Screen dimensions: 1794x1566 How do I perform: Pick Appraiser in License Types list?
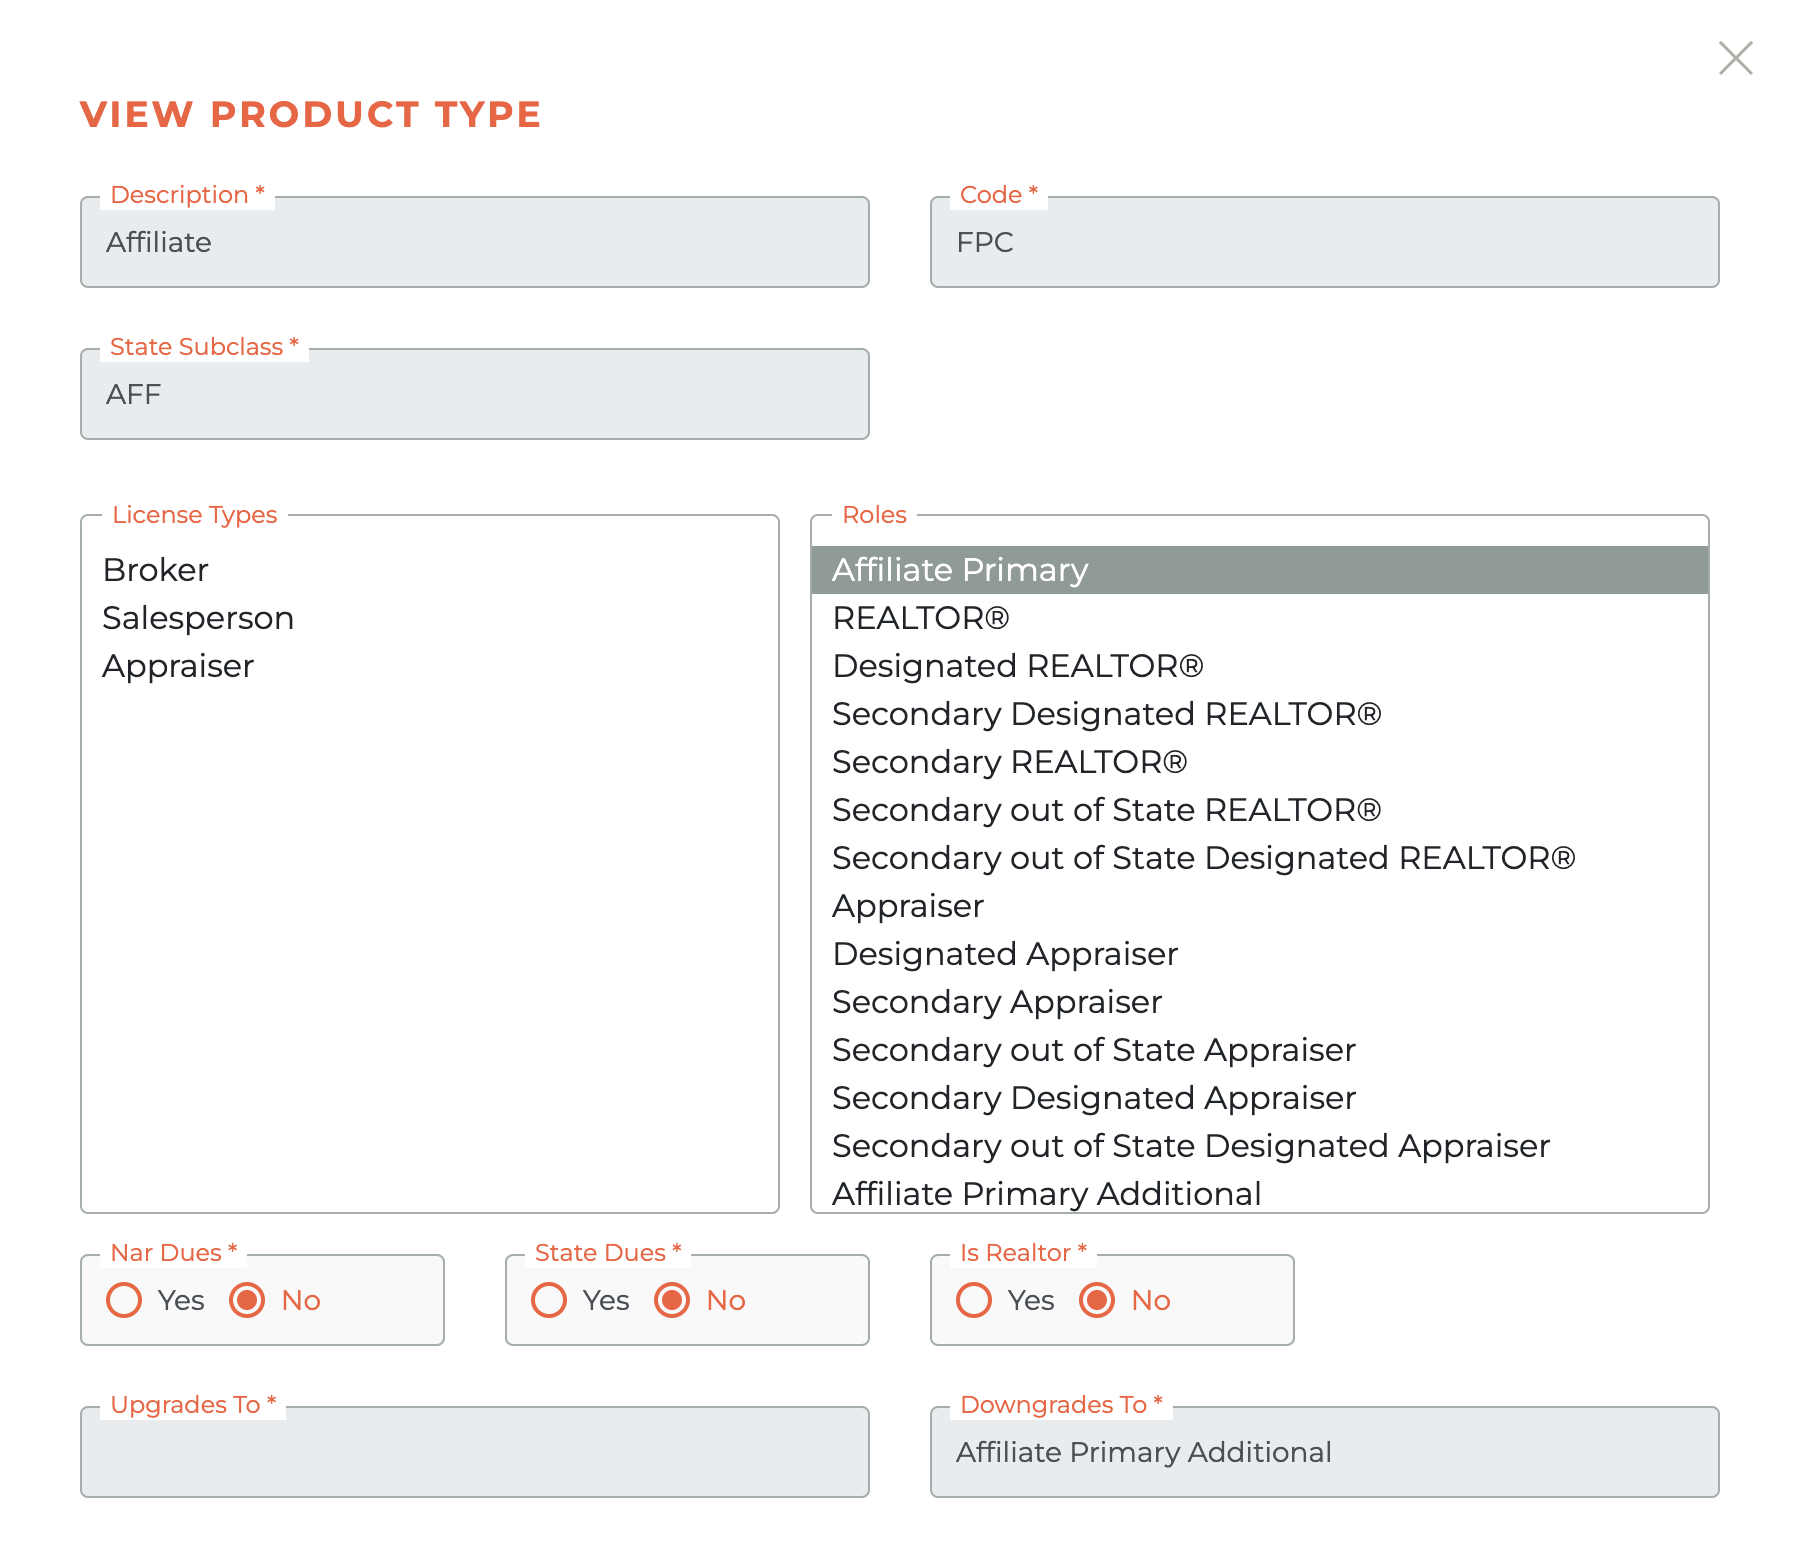(178, 666)
